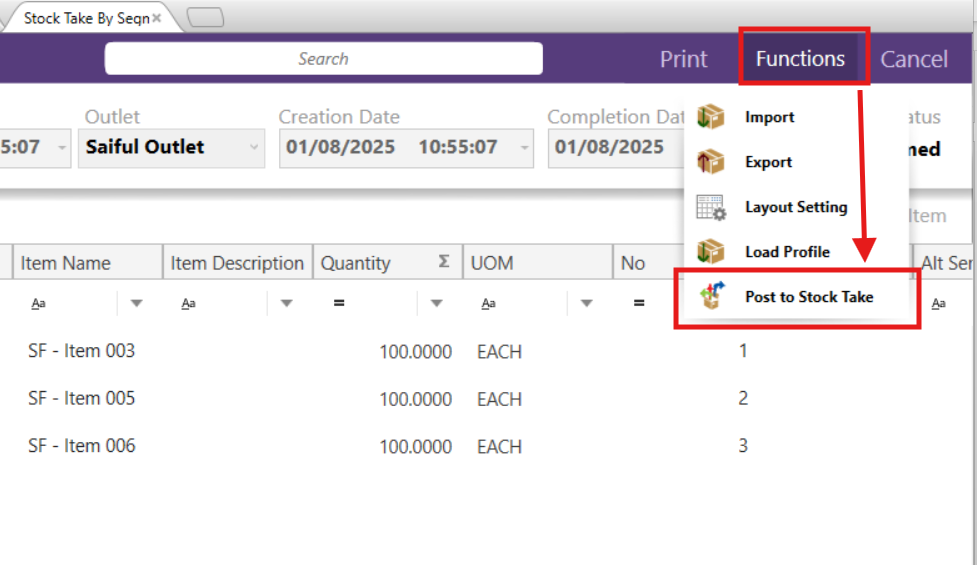Click the Item Name filter Aa icon
The height and width of the screenshot is (565, 977).
pyautogui.click(x=38, y=303)
